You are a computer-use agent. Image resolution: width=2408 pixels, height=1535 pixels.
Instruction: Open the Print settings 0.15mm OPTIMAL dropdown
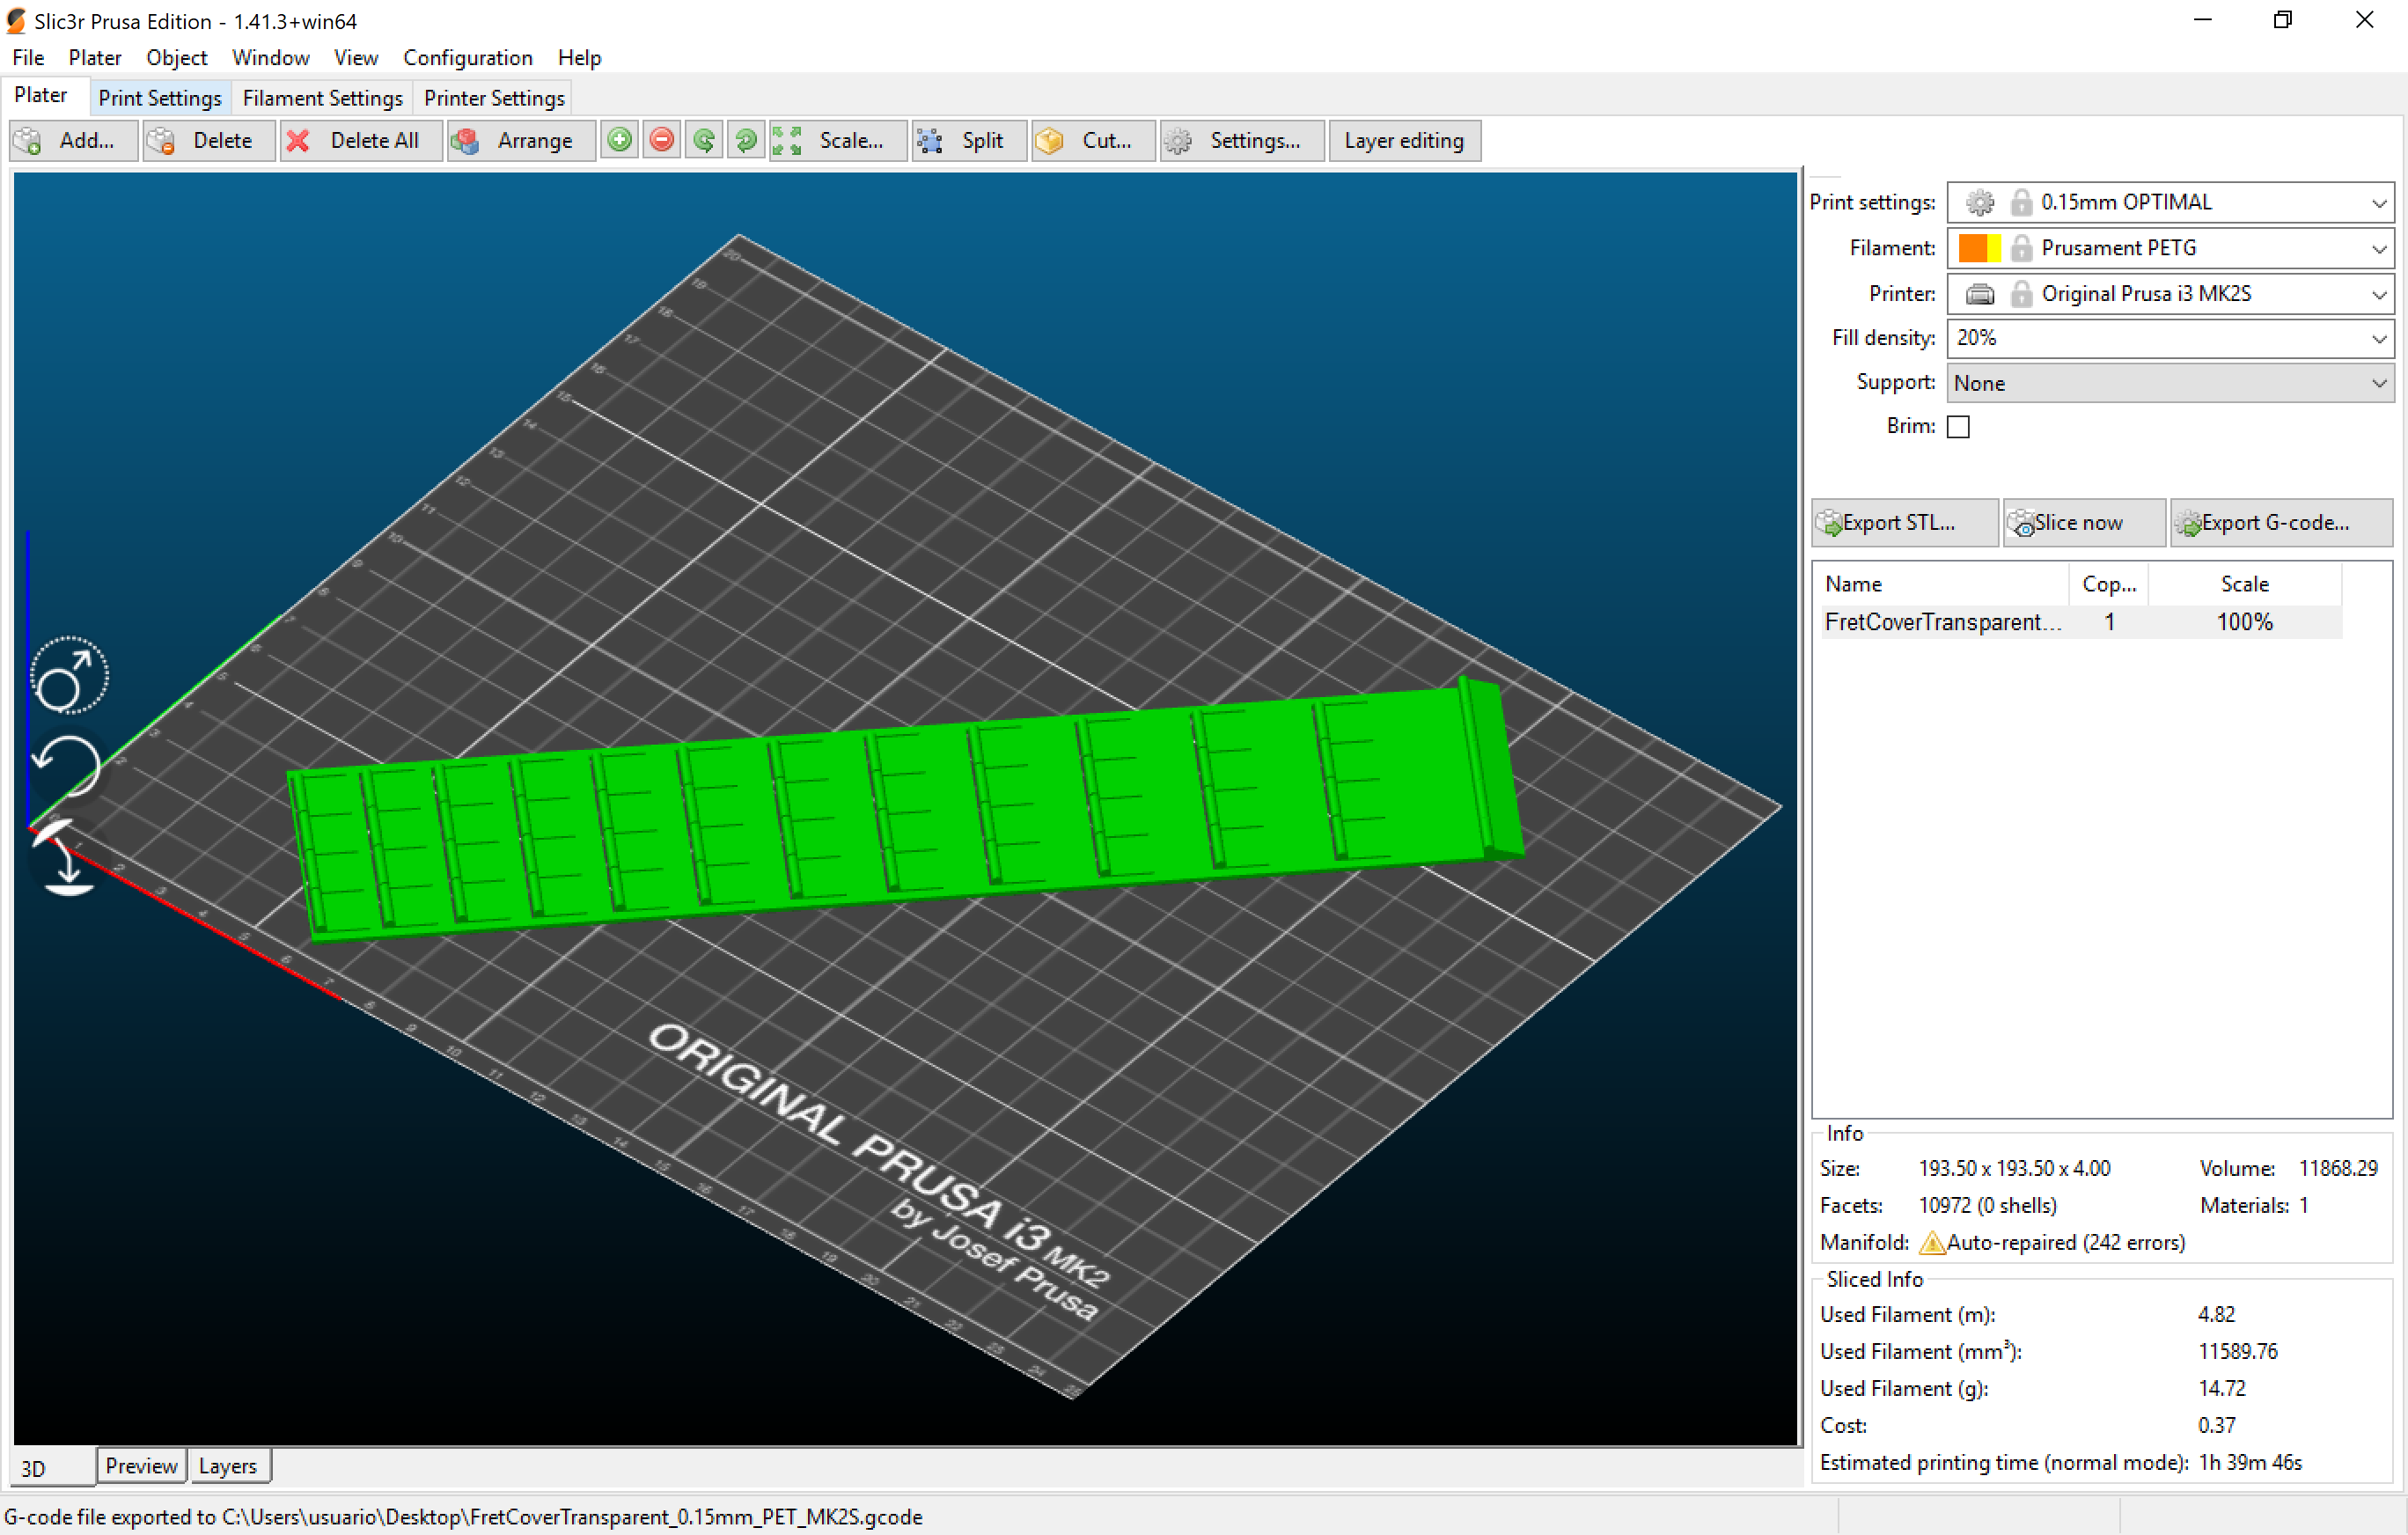pyautogui.click(x=2169, y=202)
